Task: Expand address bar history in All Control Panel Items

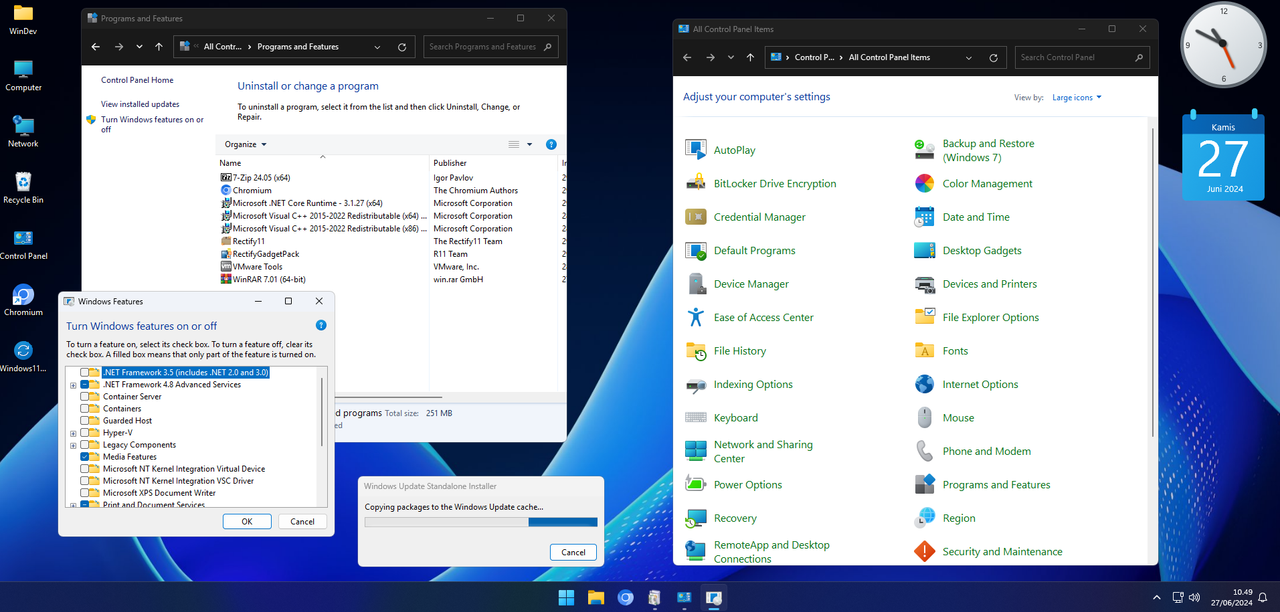Action: pyautogui.click(x=968, y=58)
